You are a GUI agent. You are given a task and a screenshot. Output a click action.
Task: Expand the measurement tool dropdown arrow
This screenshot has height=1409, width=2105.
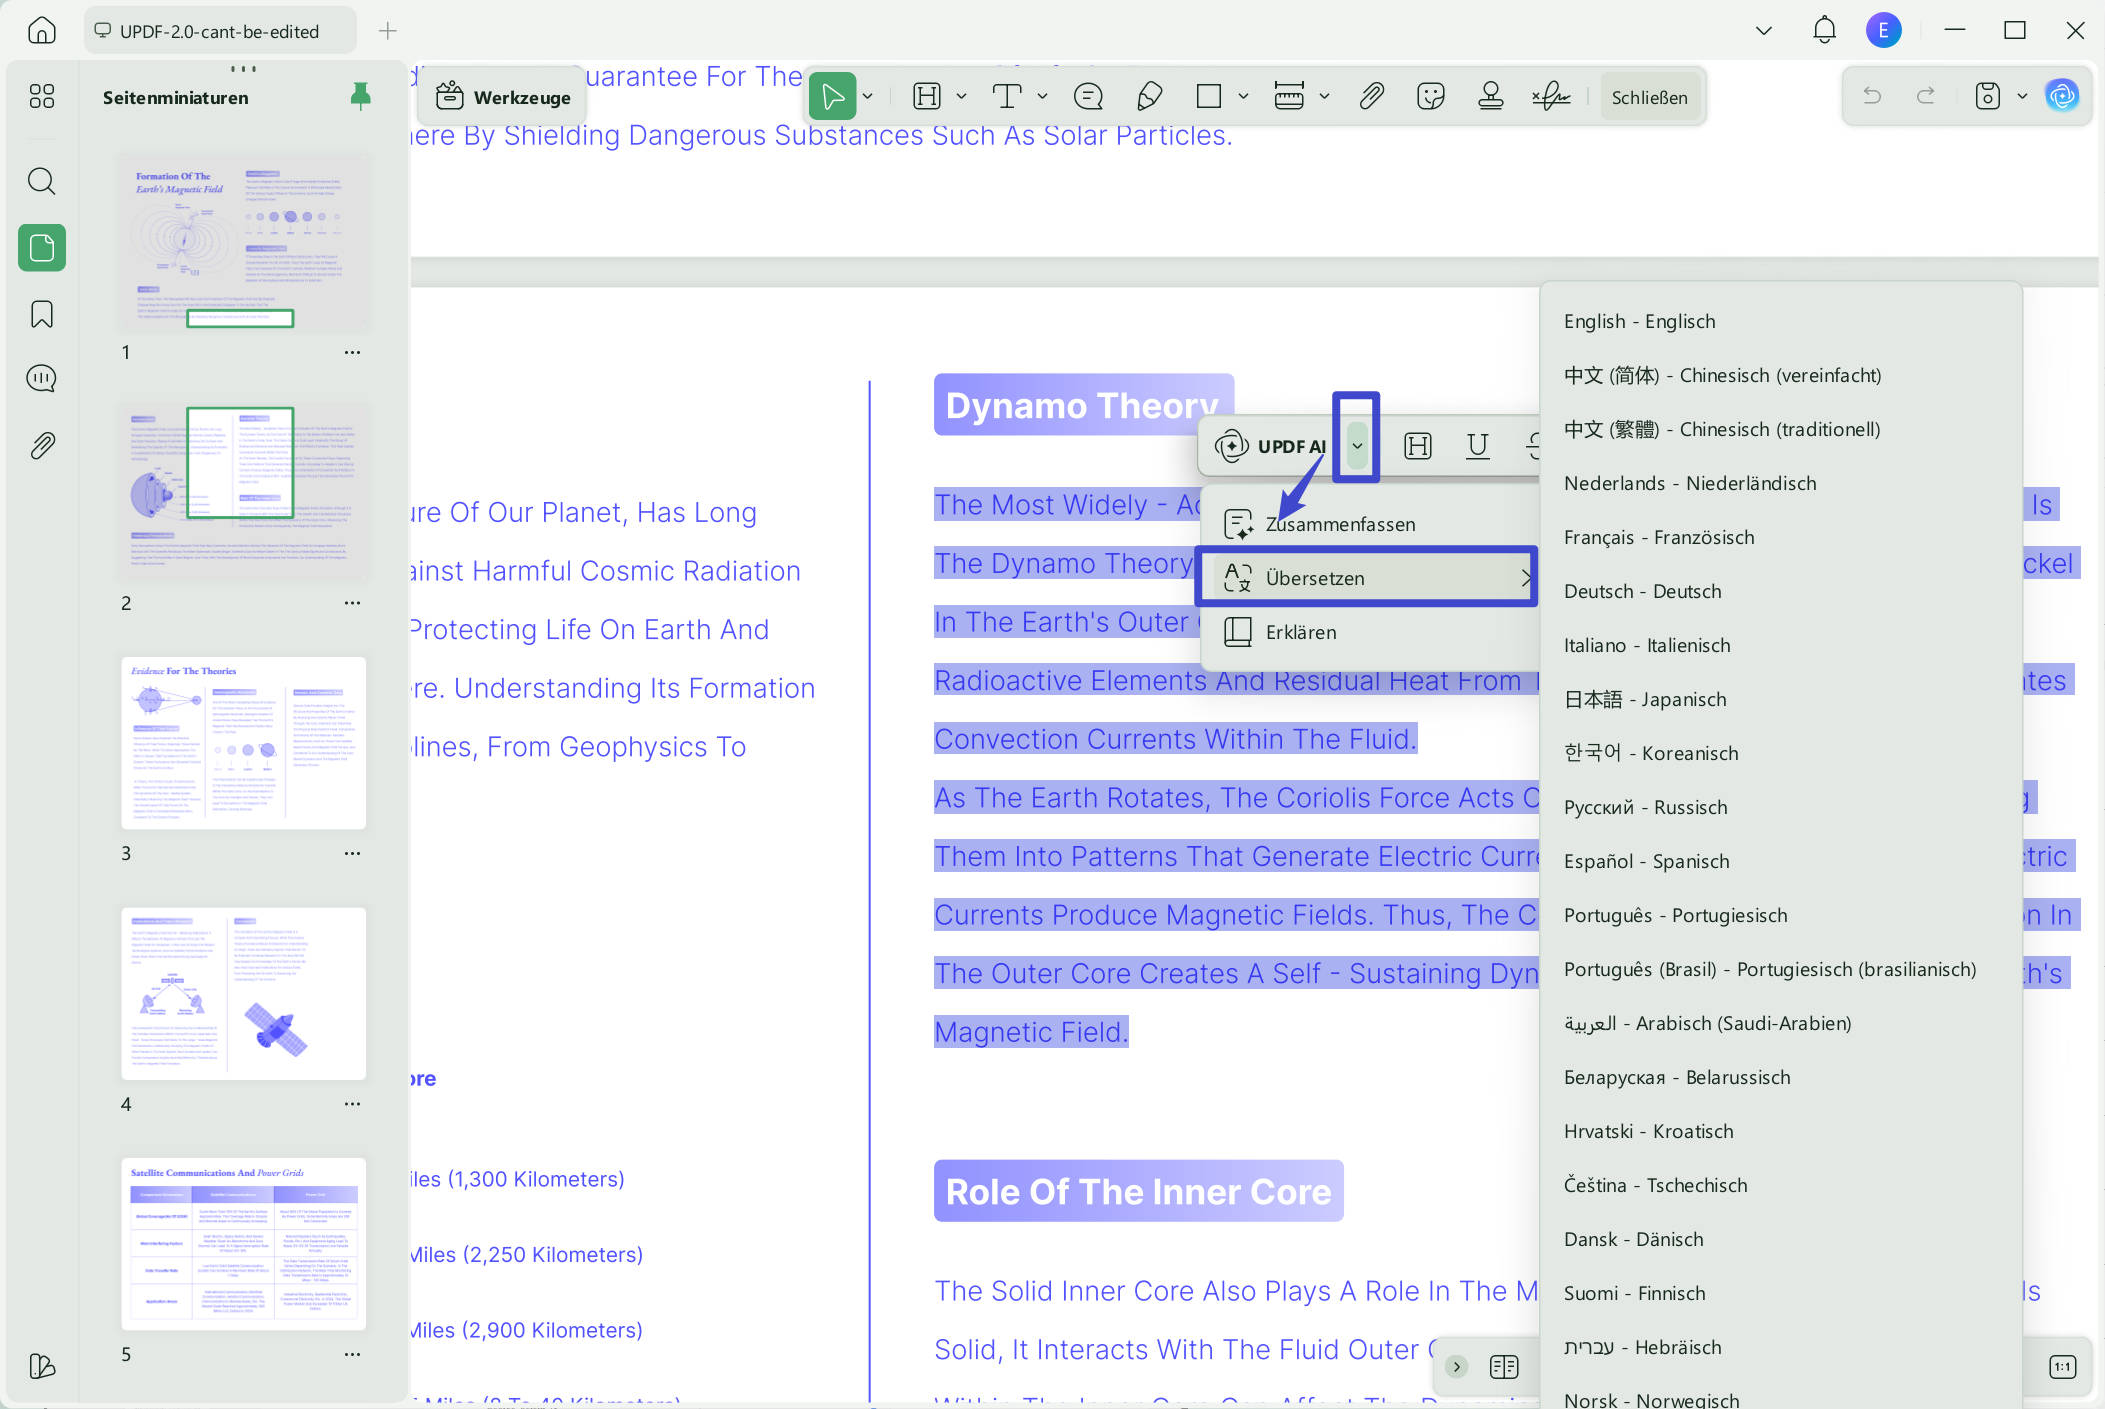tap(1324, 97)
